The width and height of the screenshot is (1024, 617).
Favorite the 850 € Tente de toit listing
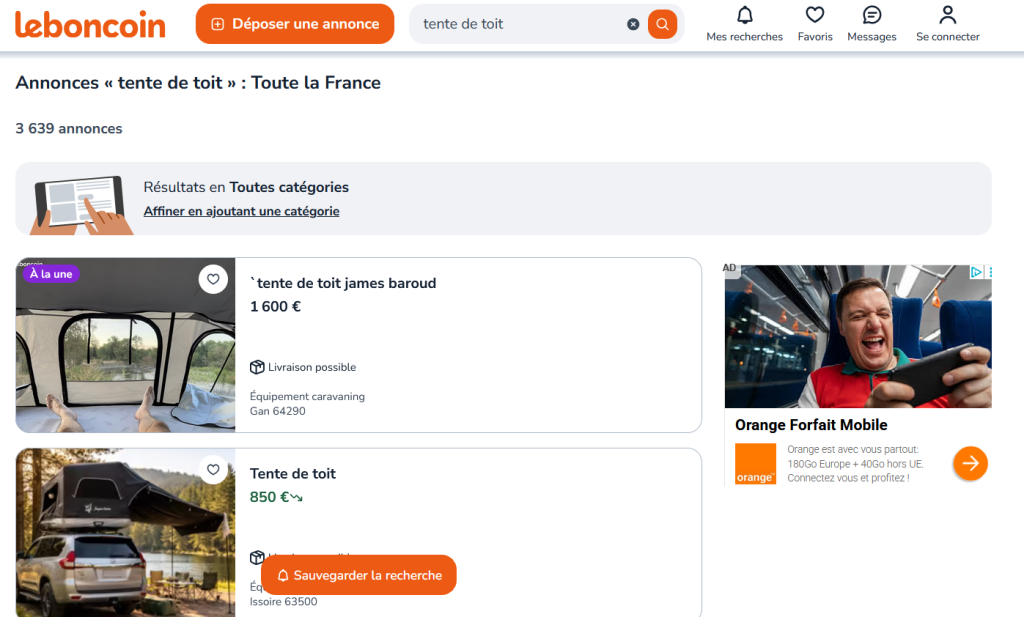213,469
